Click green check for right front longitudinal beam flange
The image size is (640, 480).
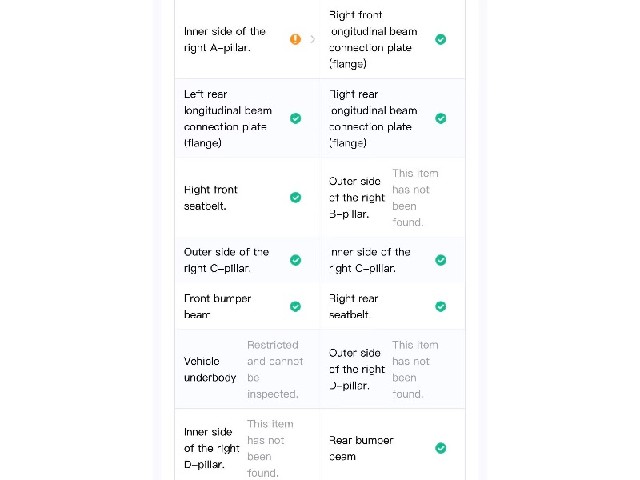[440, 39]
